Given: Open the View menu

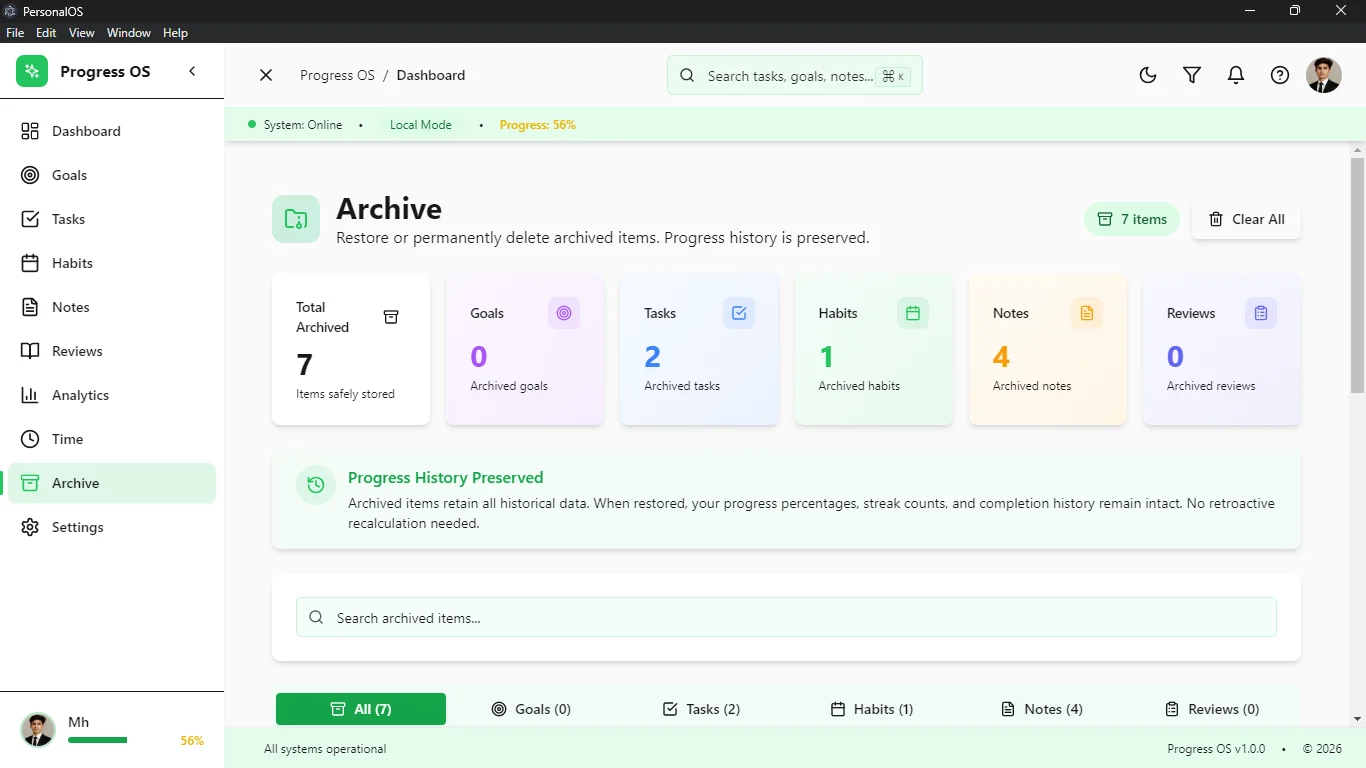Looking at the screenshot, I should [x=82, y=33].
